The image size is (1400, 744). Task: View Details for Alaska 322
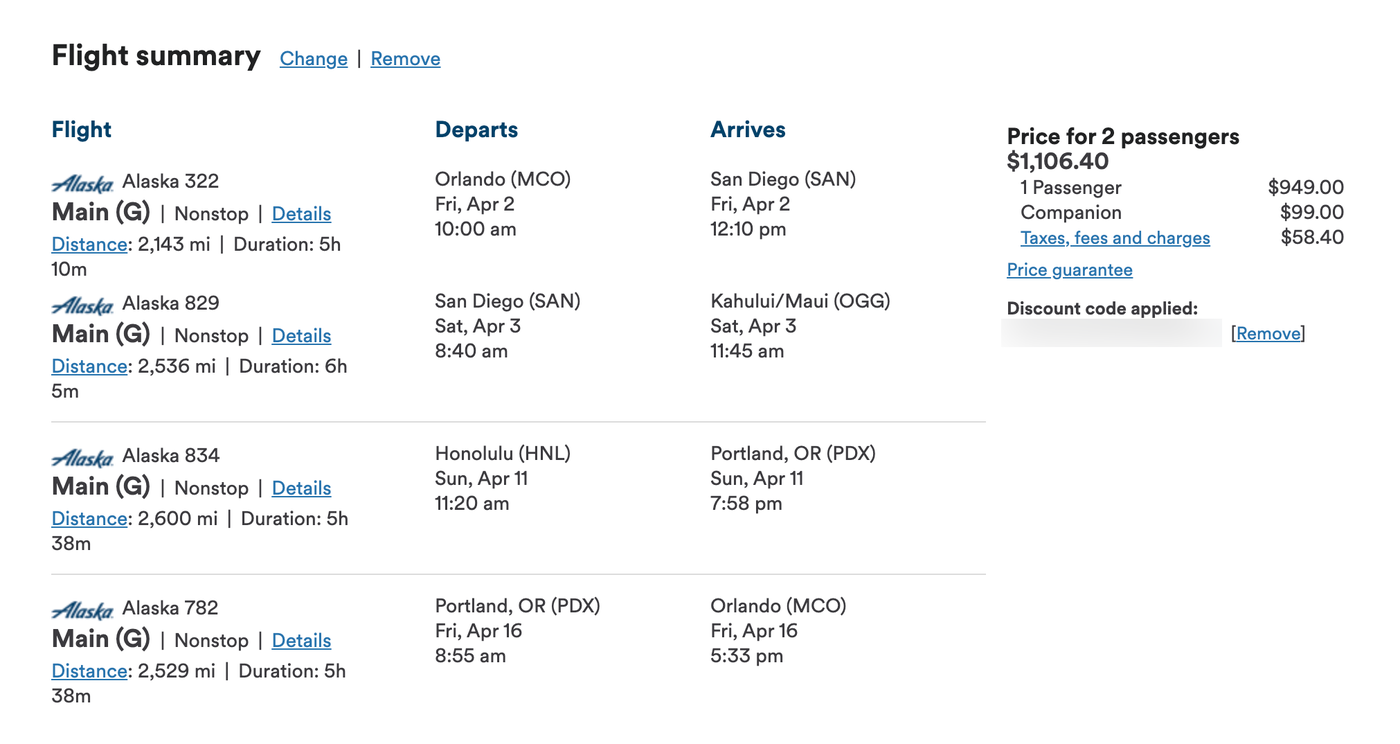(x=301, y=214)
